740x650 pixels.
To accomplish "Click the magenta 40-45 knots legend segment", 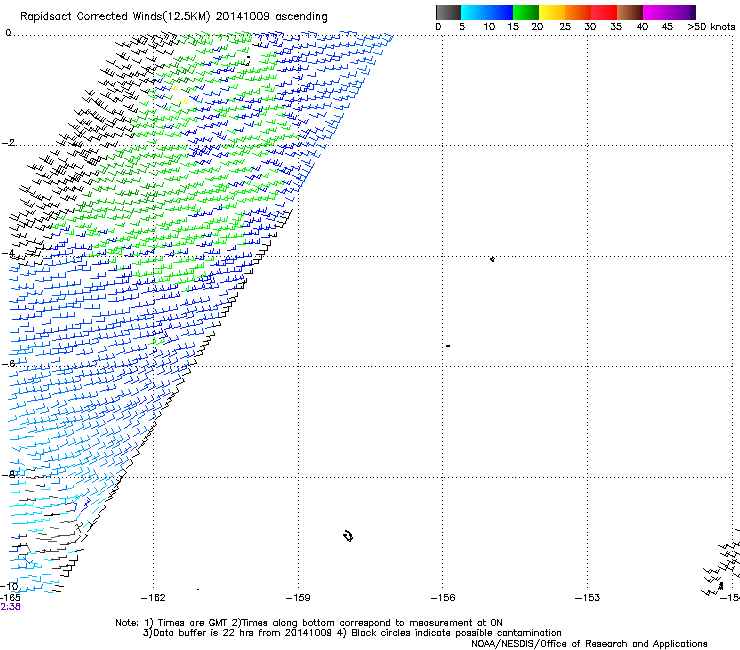I will pyautogui.click(x=656, y=12).
